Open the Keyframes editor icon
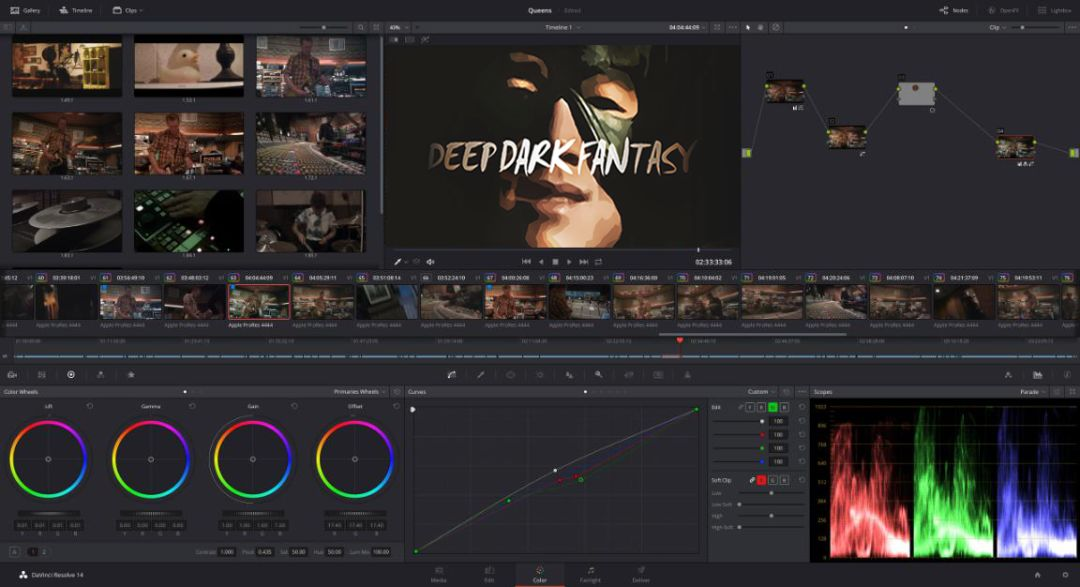The image size is (1080, 587). click(1008, 375)
